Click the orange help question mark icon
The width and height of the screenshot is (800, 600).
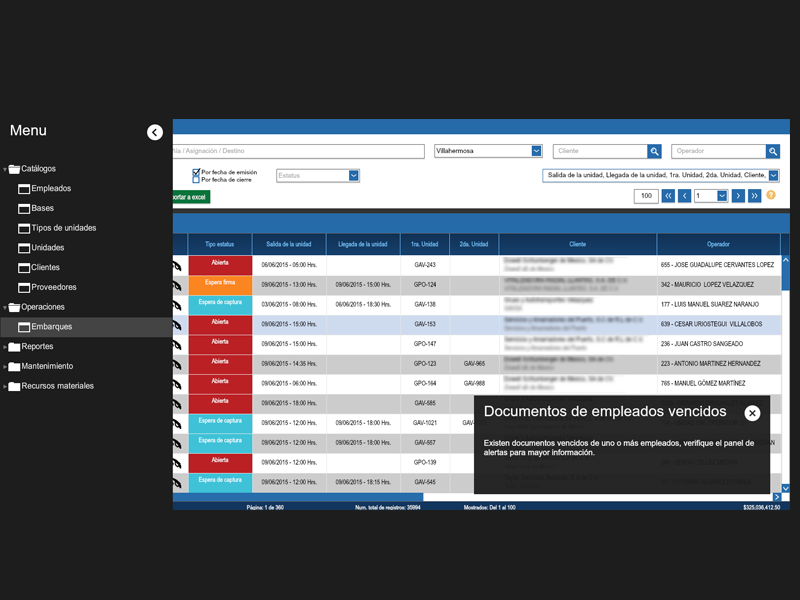click(771, 195)
